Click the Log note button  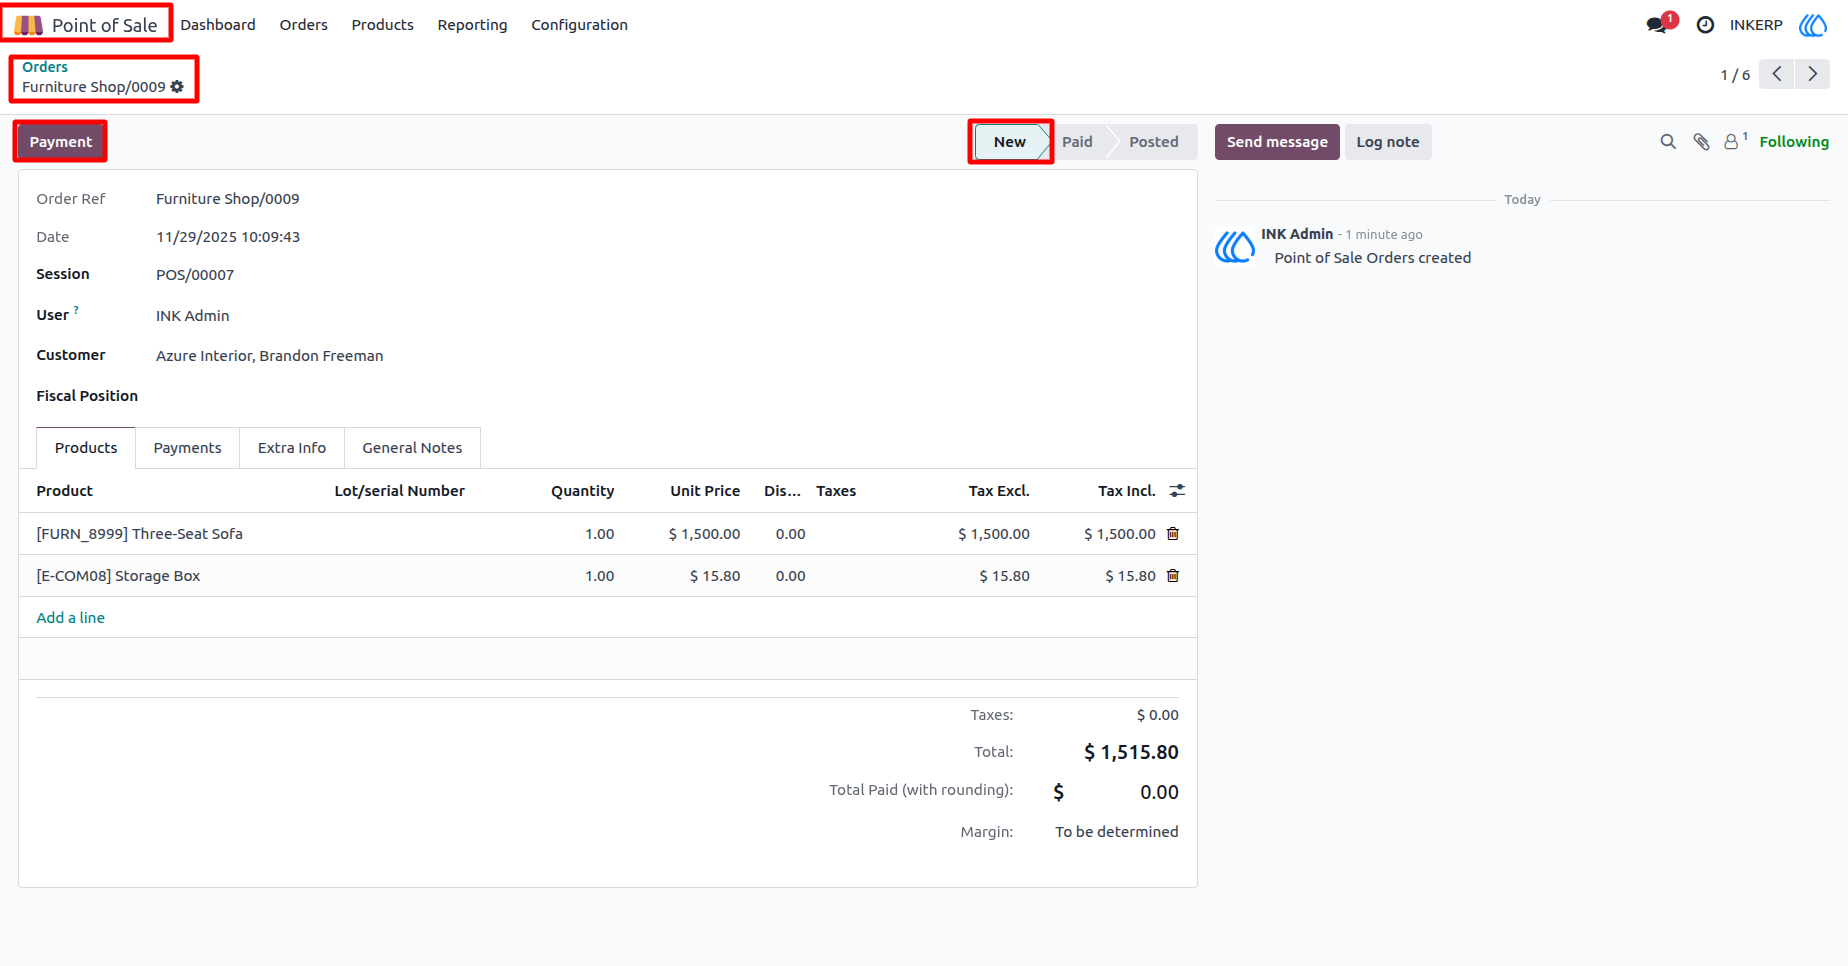[1388, 142]
